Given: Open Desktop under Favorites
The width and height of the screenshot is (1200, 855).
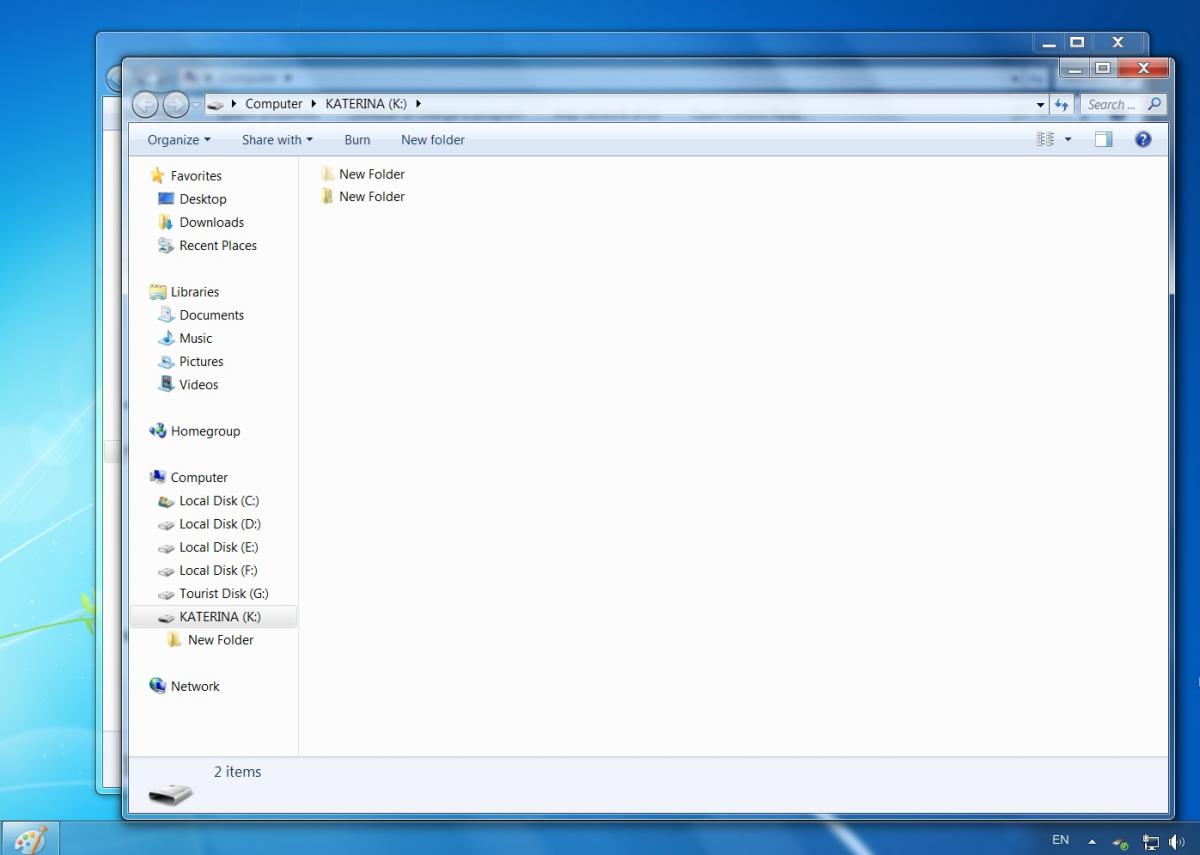Looking at the screenshot, I should click(193, 199).
